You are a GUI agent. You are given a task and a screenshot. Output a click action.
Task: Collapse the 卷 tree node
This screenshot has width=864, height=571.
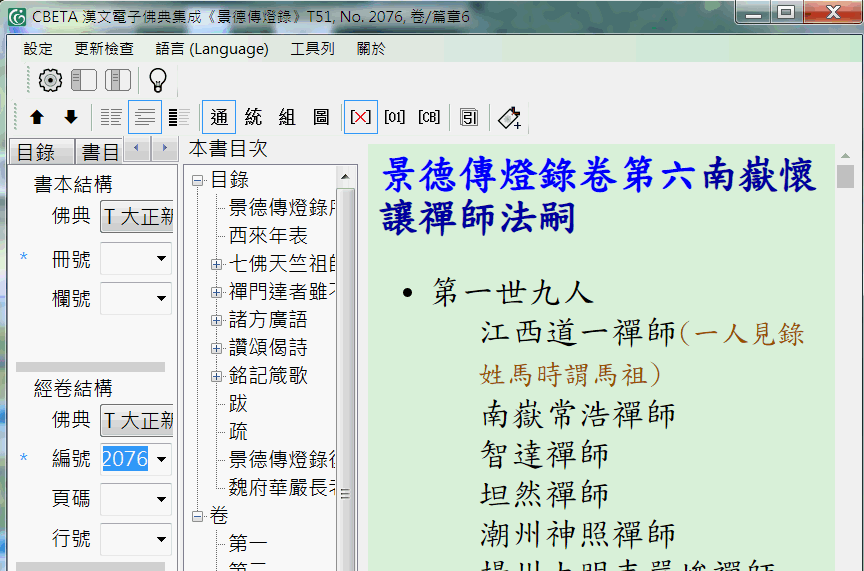tap(198, 516)
